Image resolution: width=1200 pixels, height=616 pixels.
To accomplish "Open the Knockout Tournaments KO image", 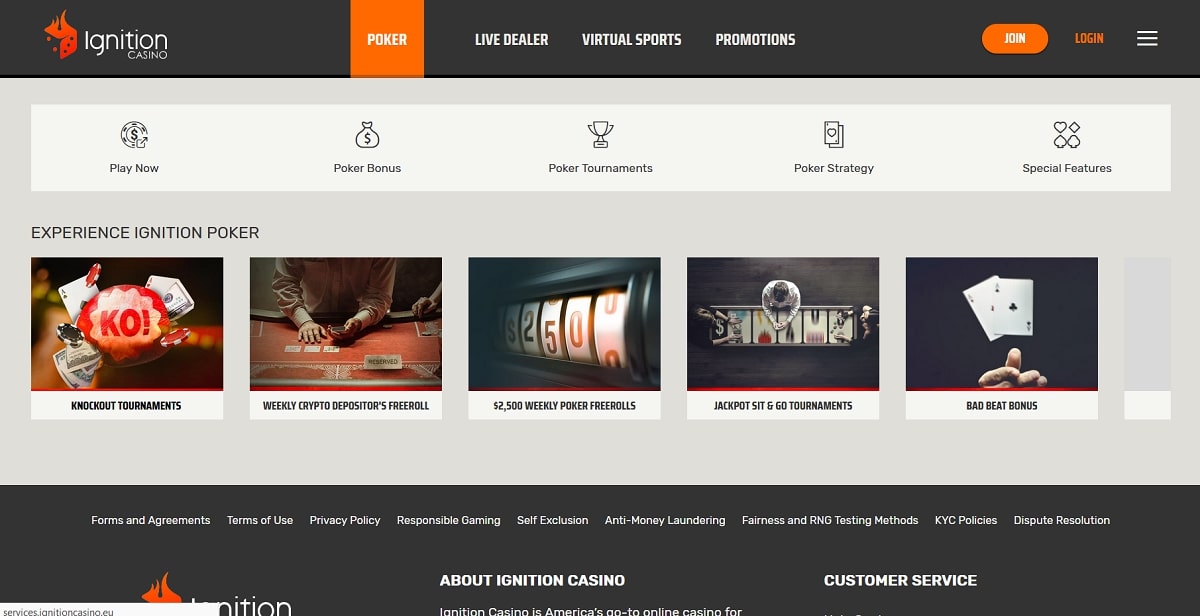I will [x=127, y=323].
